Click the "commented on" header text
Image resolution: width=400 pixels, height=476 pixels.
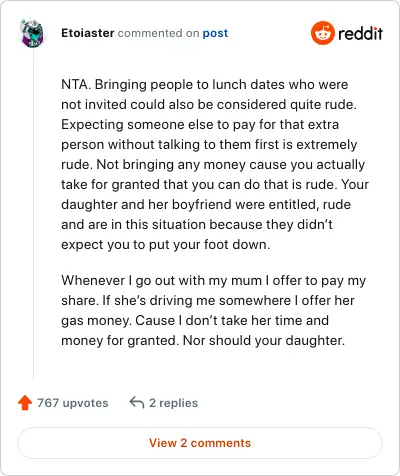[x=158, y=33]
